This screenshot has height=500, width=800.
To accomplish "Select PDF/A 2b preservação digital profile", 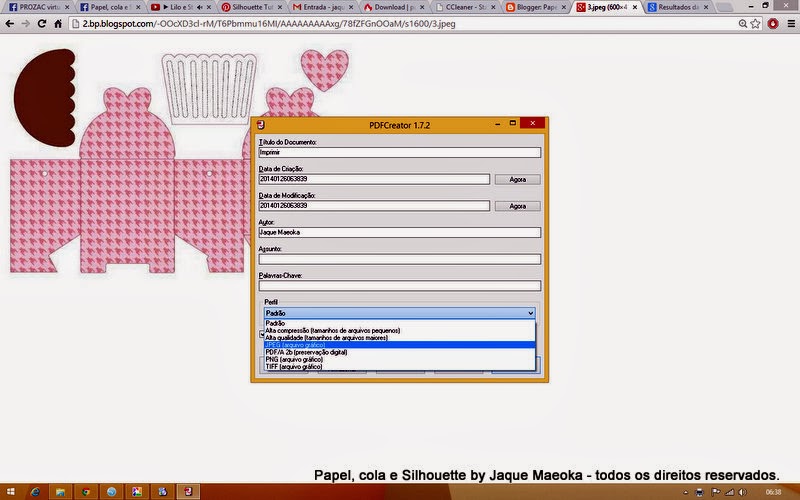I will pyautogui.click(x=399, y=352).
